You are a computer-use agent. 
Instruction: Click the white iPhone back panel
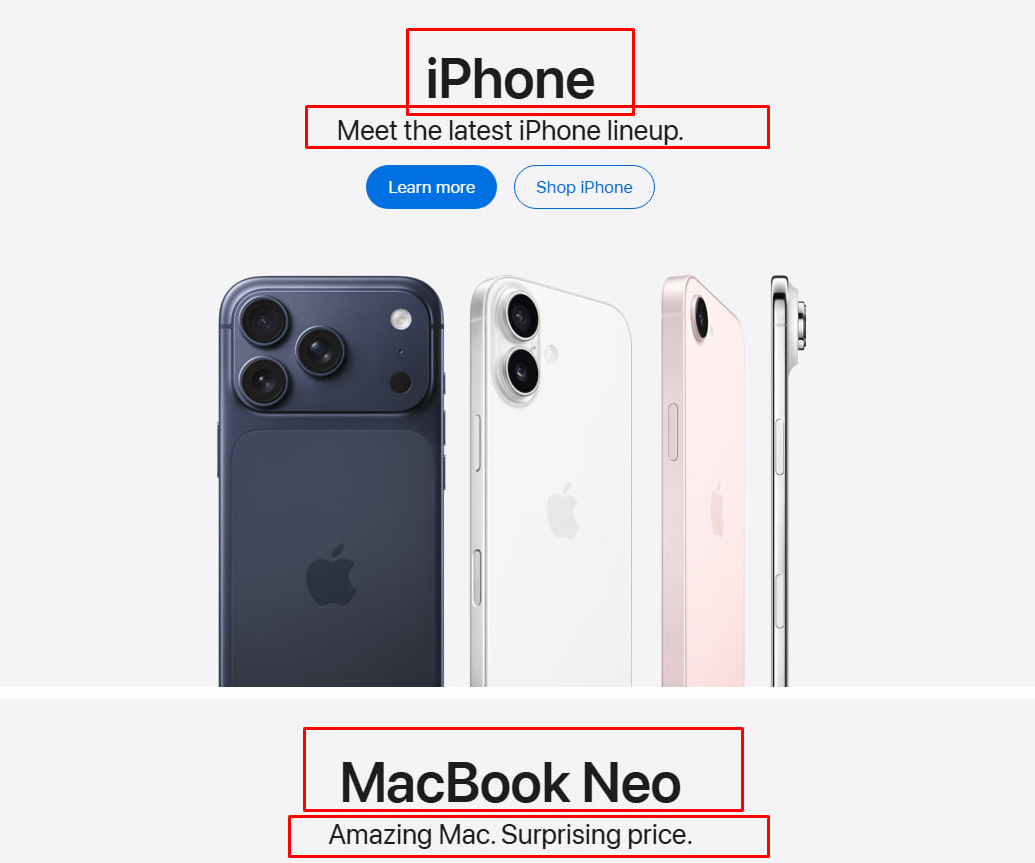point(551,481)
